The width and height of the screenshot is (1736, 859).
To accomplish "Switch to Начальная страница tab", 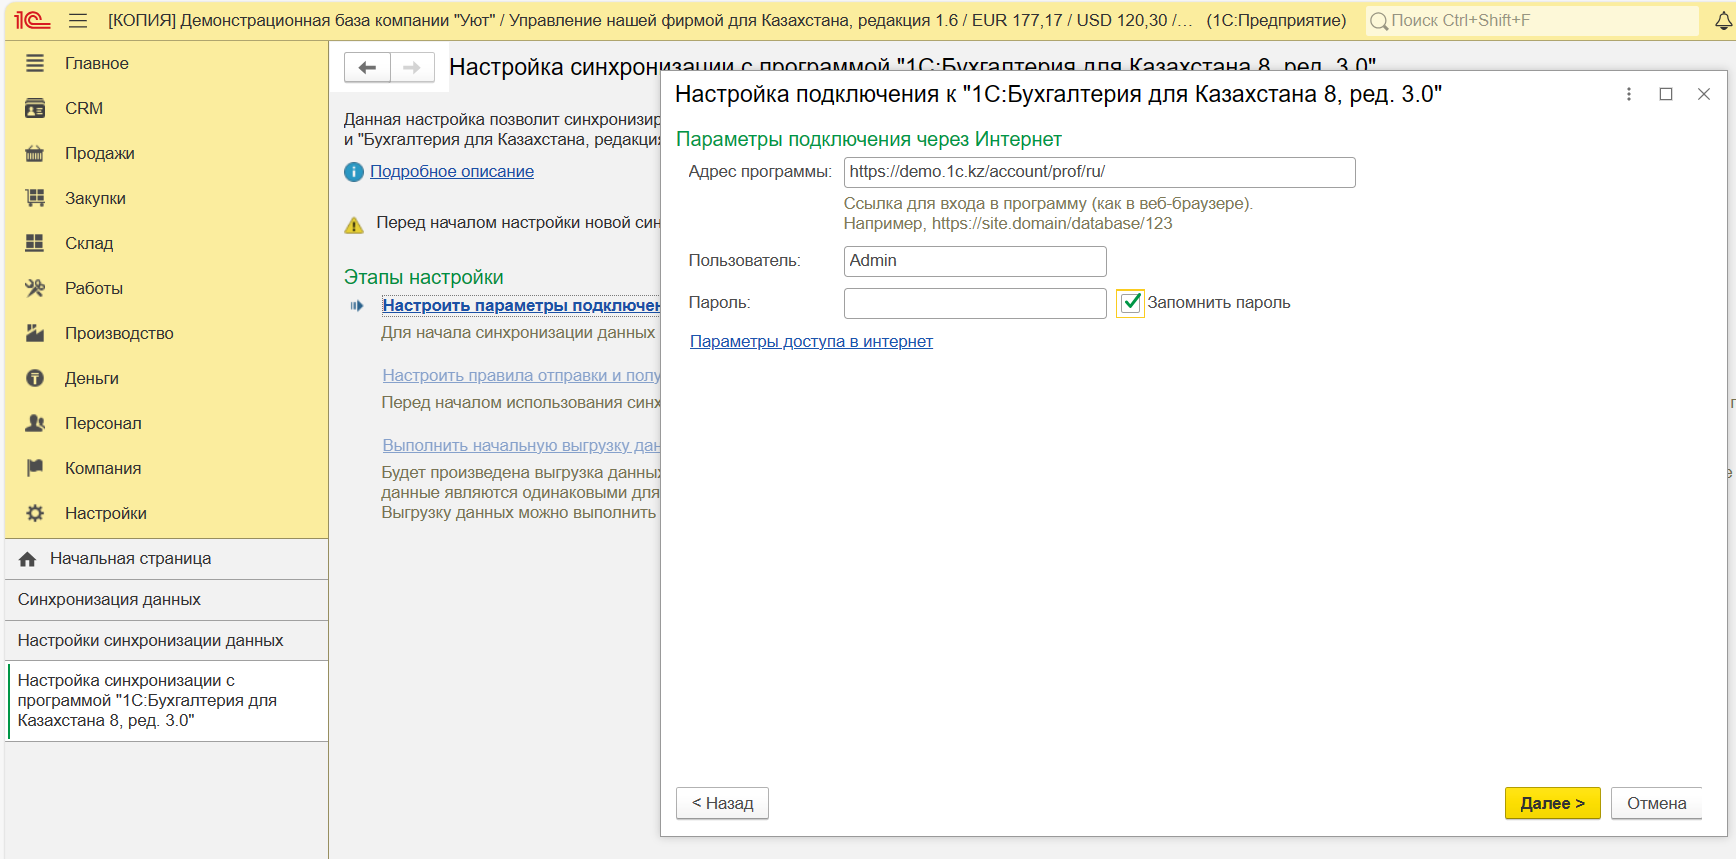I will click(130, 559).
